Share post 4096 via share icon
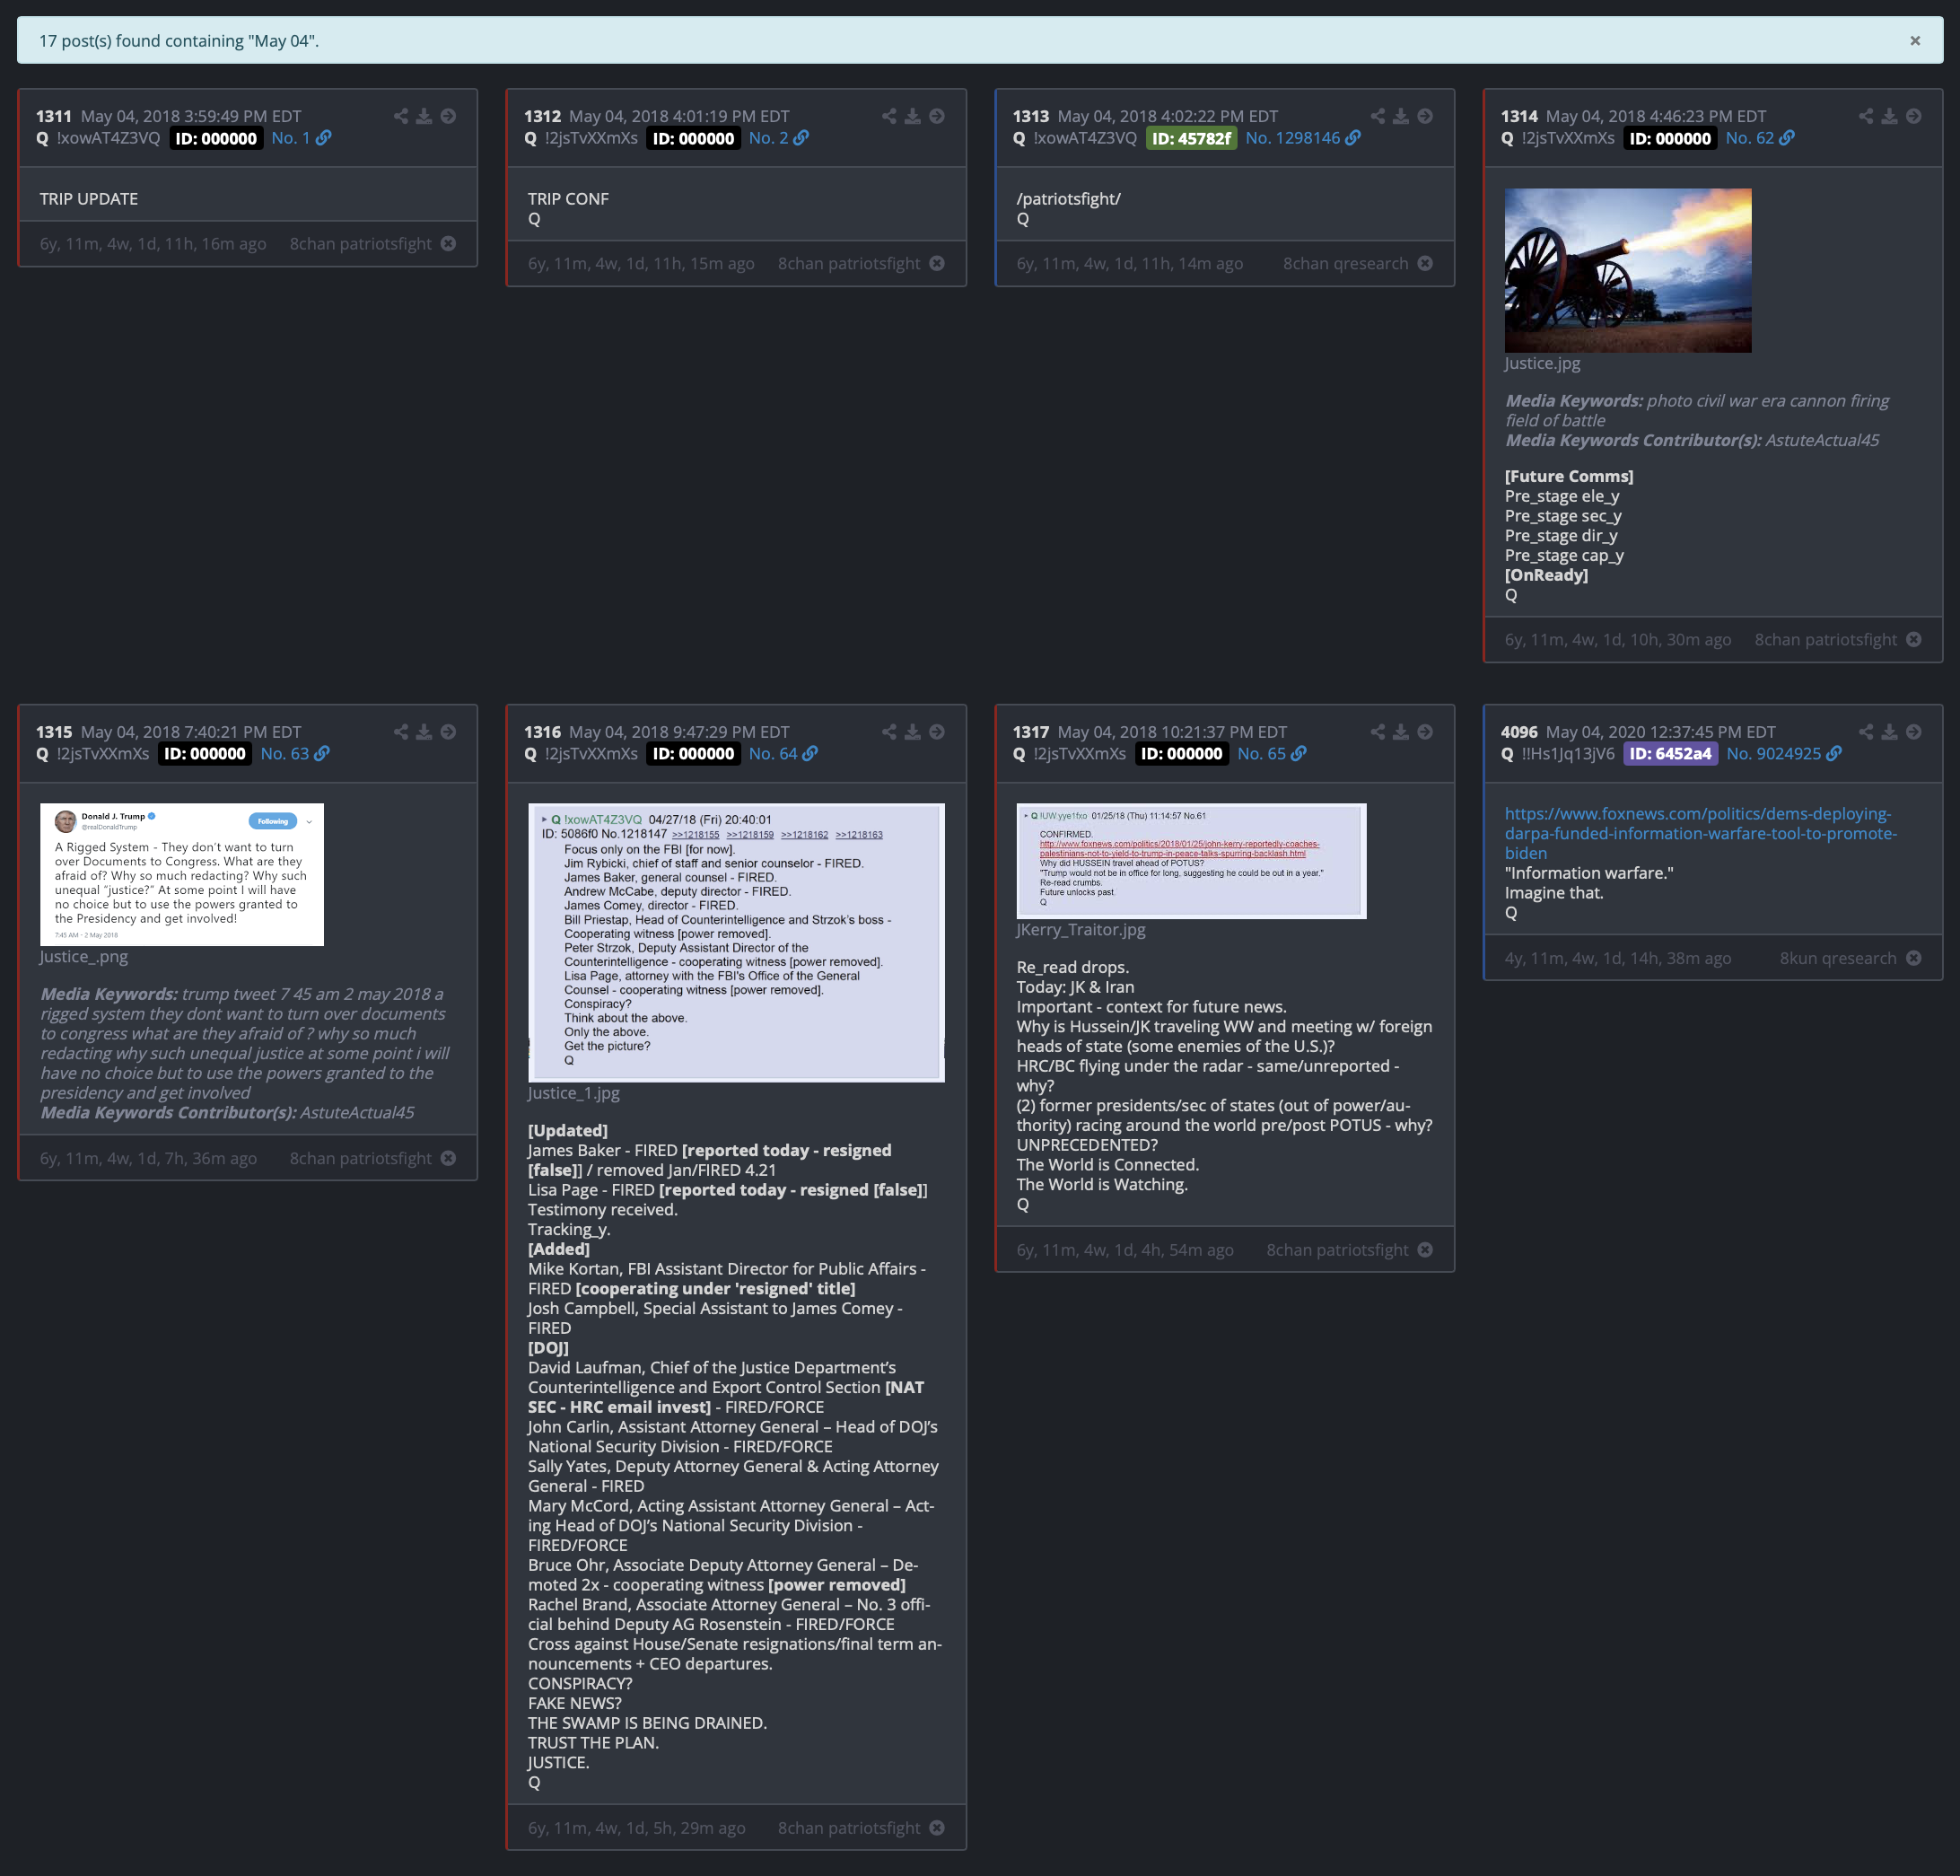 (x=1866, y=732)
